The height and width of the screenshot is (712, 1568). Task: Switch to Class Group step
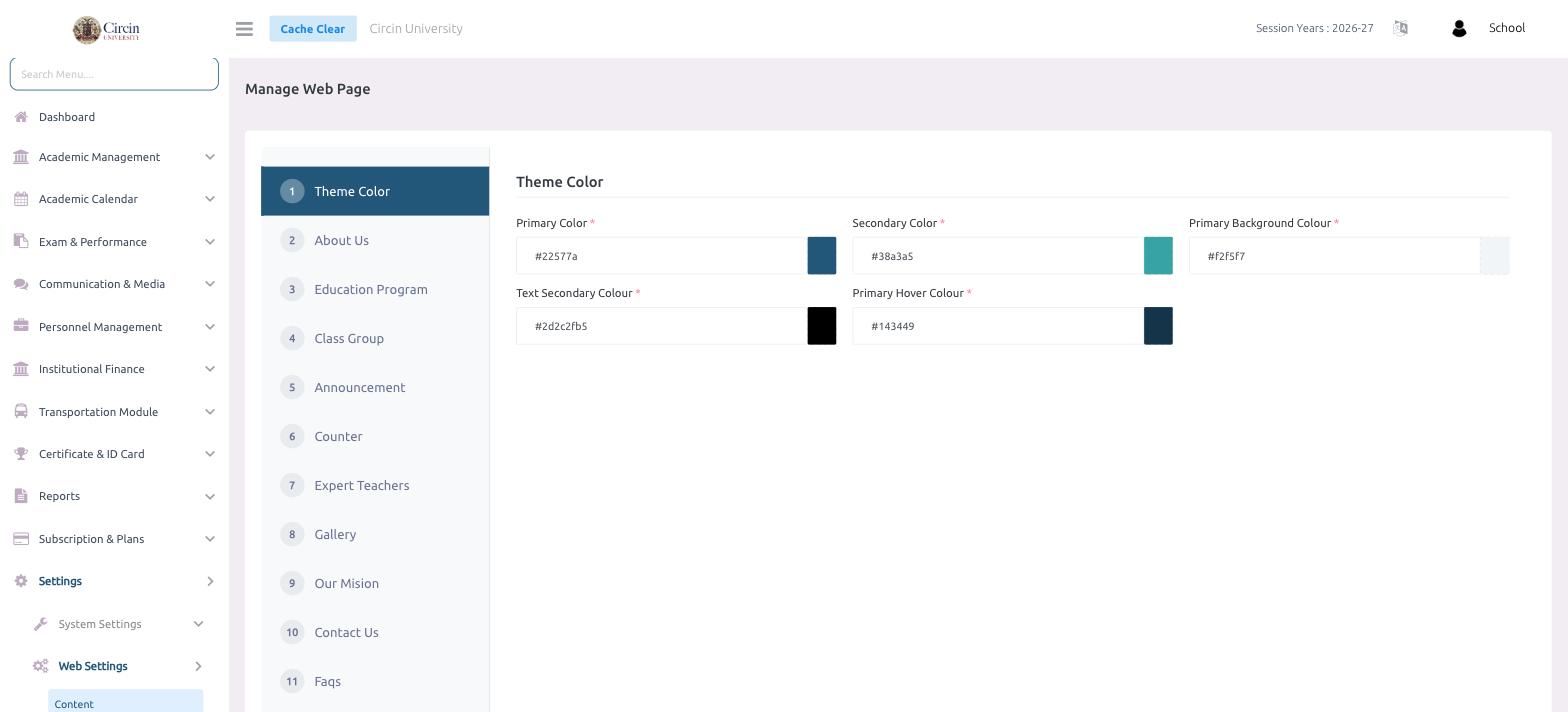[x=375, y=338]
